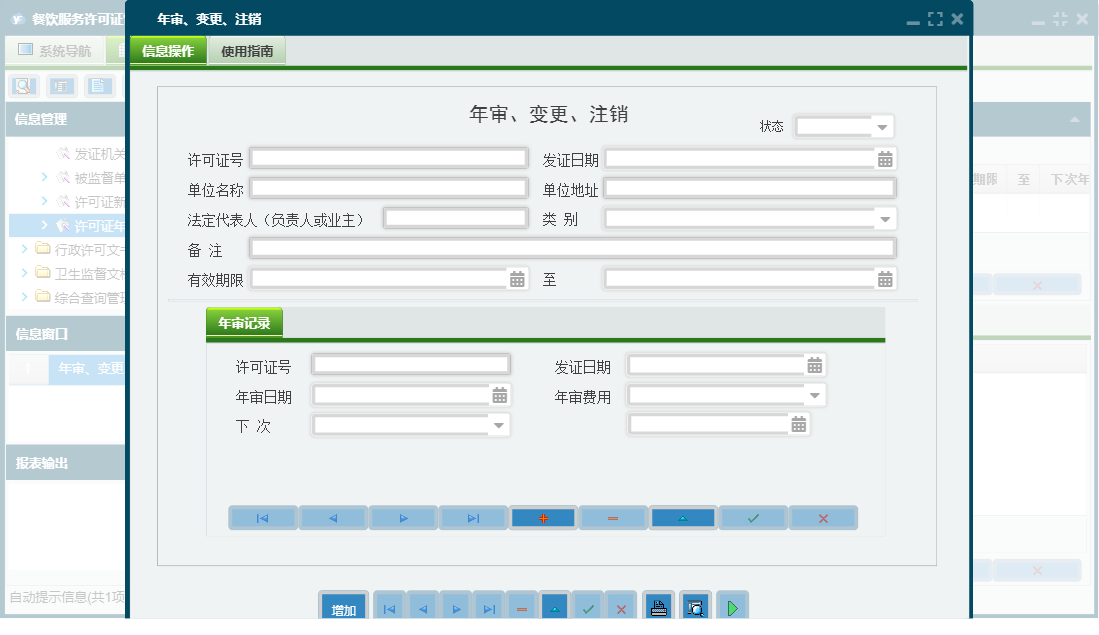Open the calendar picker for top 发证日期
Viewport: 1099px width, 635px height.
(x=885, y=159)
